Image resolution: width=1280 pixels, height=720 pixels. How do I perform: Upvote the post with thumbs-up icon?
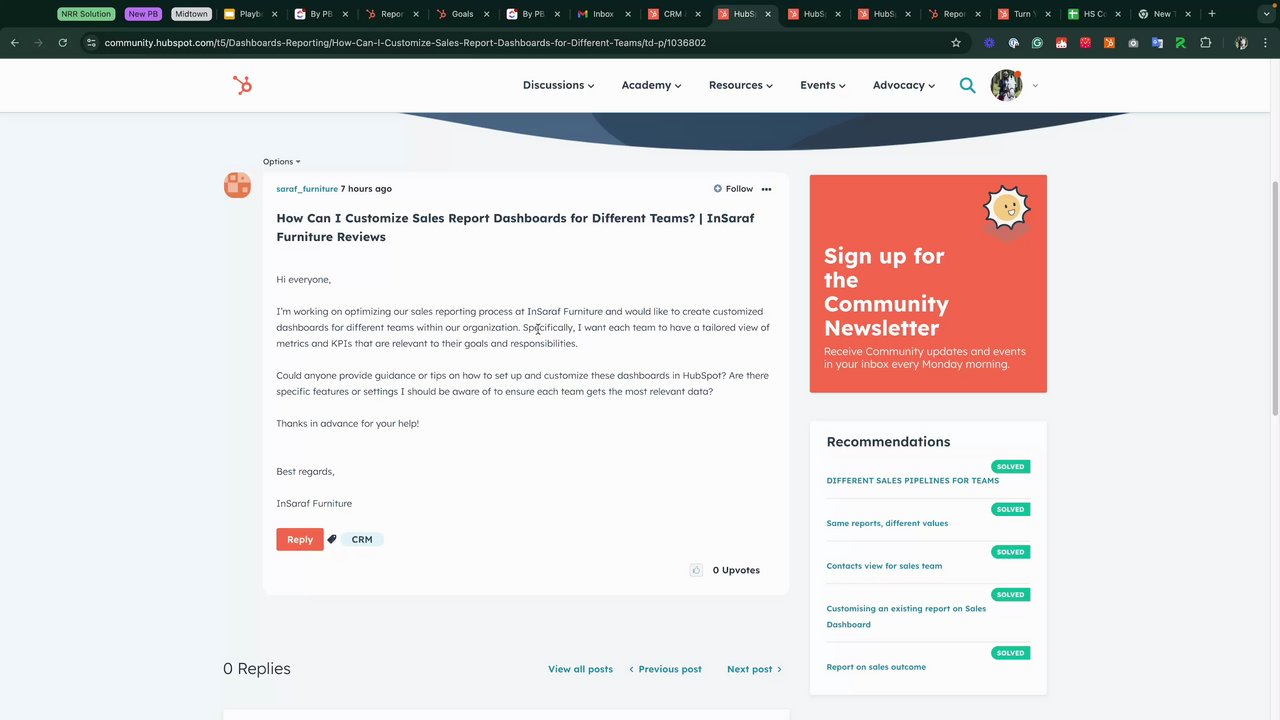(x=696, y=570)
